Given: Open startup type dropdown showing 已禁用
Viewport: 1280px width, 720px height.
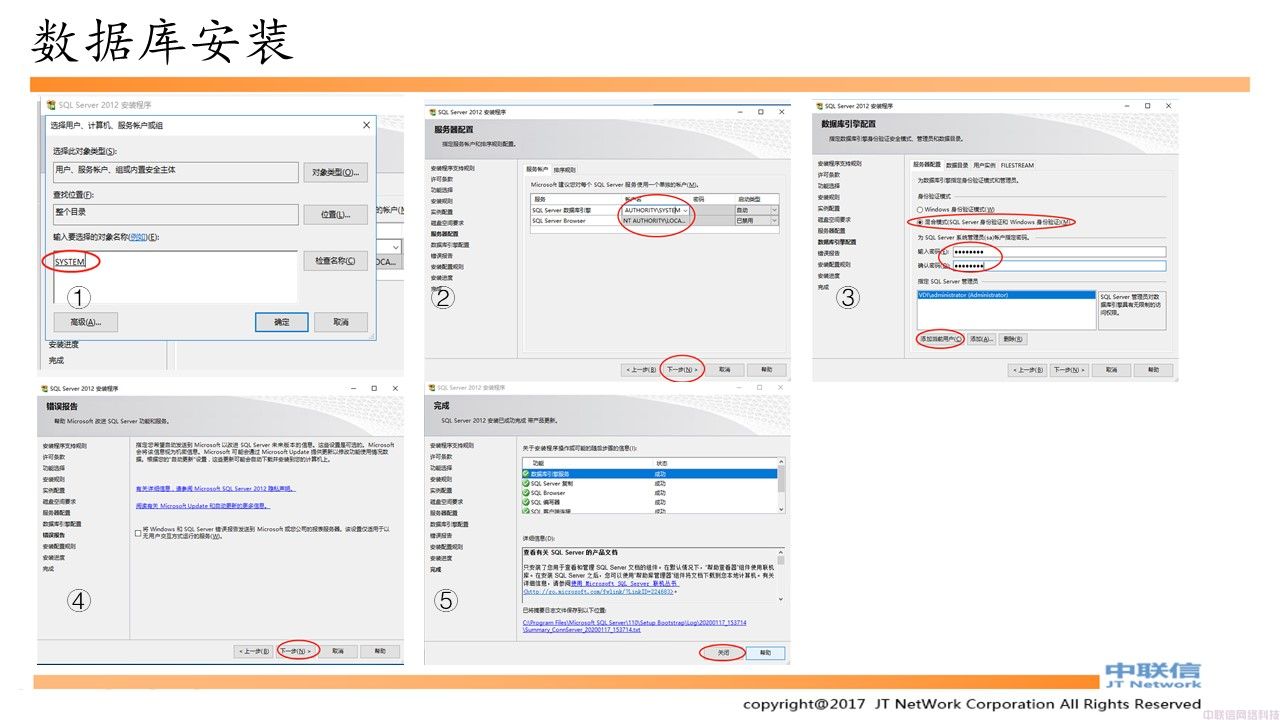Looking at the screenshot, I should point(774,220).
